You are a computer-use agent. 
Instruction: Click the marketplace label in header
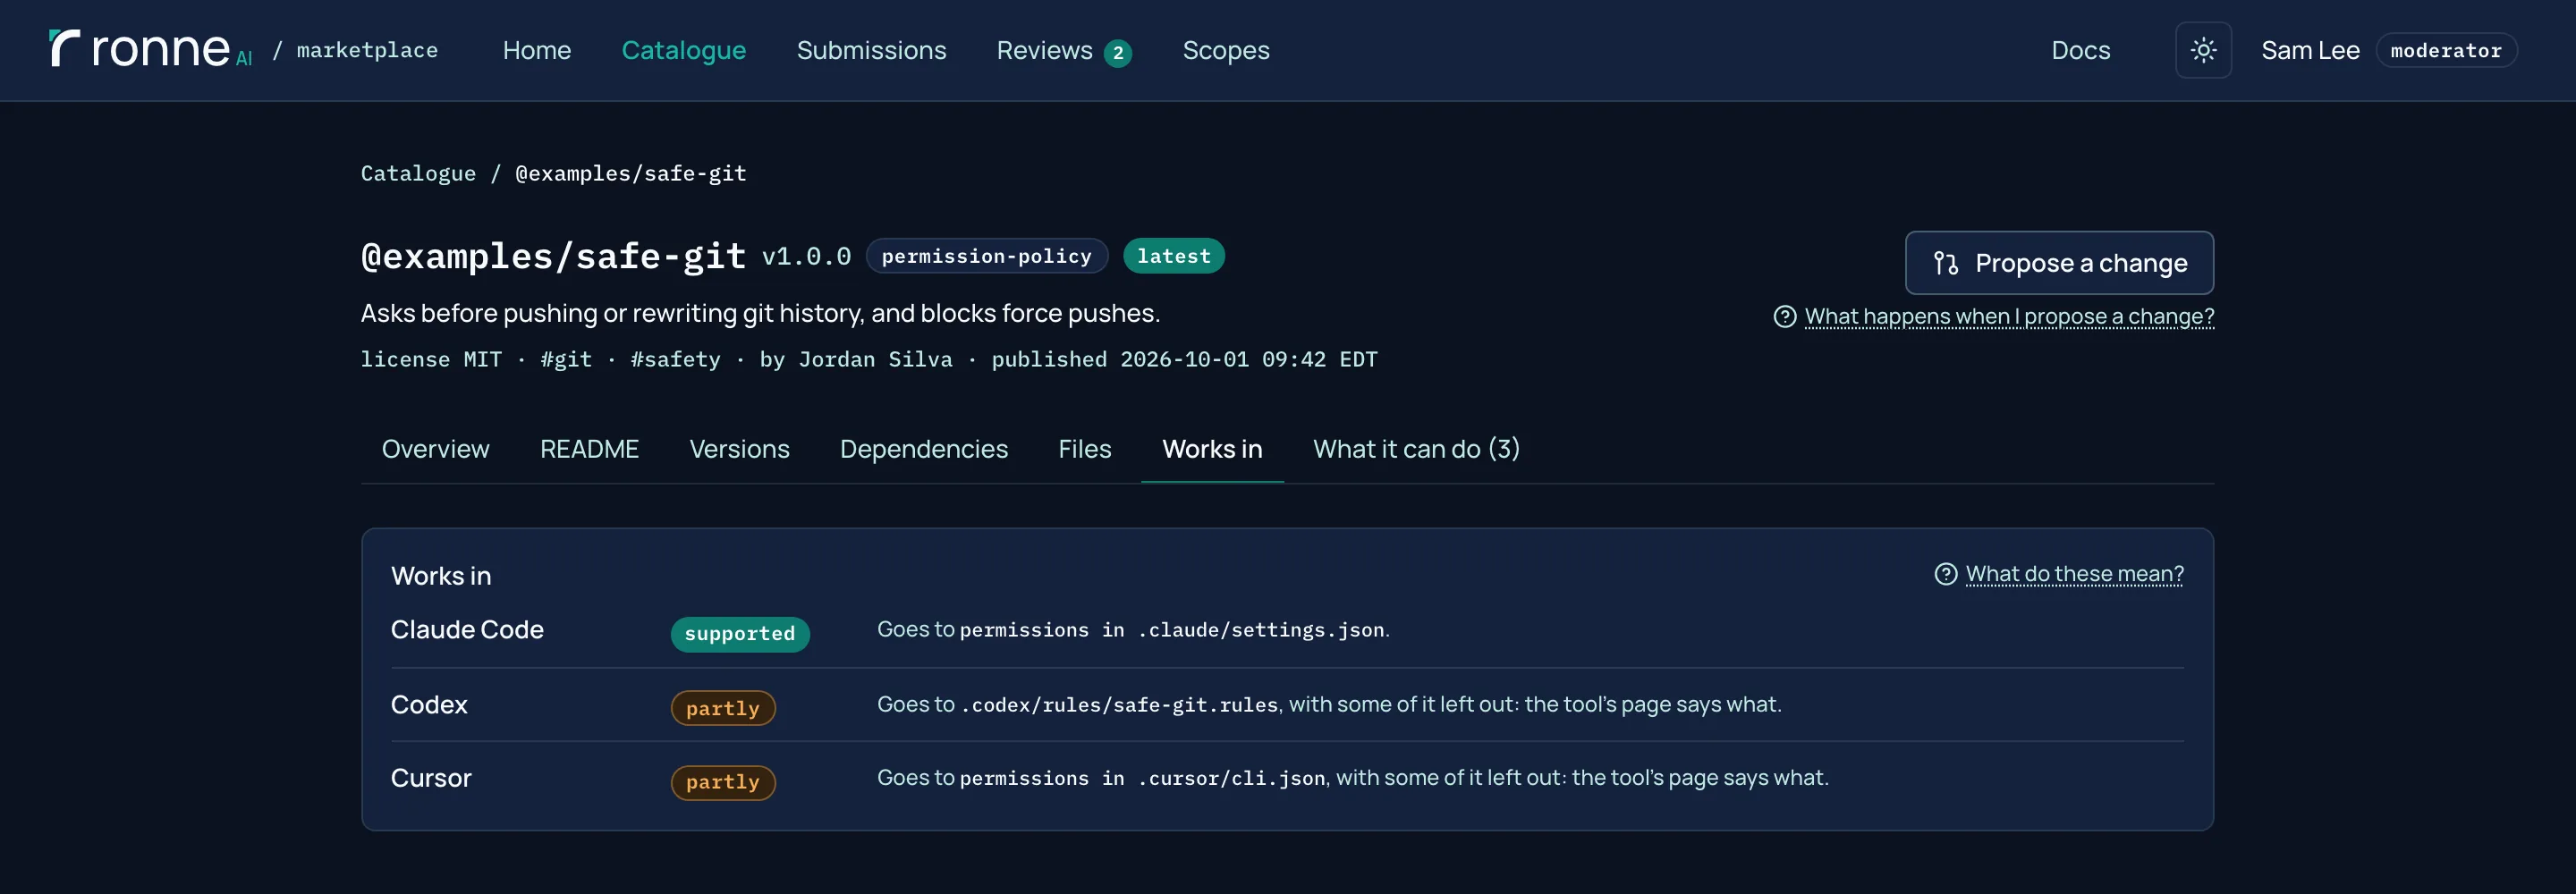click(367, 50)
